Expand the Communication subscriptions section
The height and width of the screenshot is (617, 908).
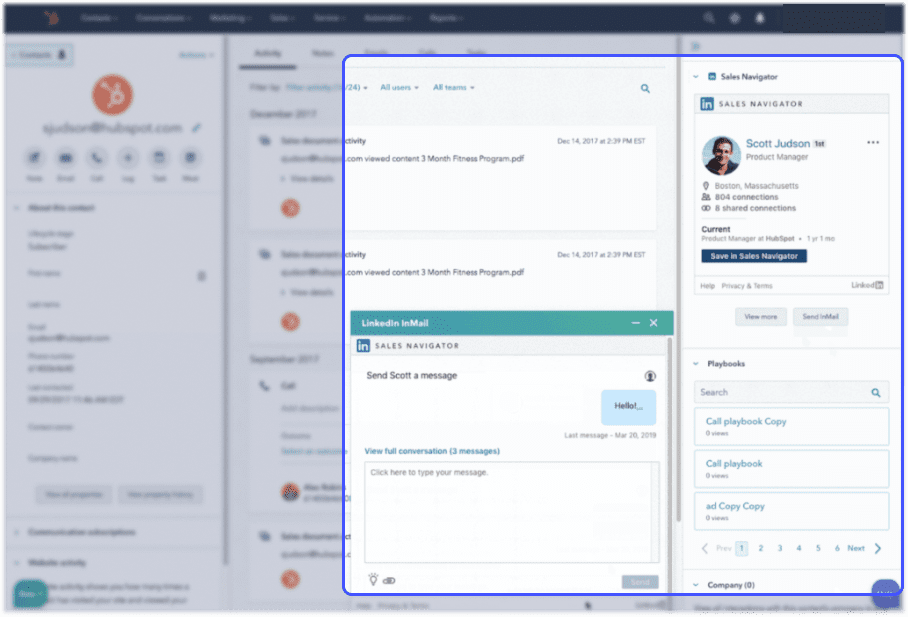pos(17,532)
